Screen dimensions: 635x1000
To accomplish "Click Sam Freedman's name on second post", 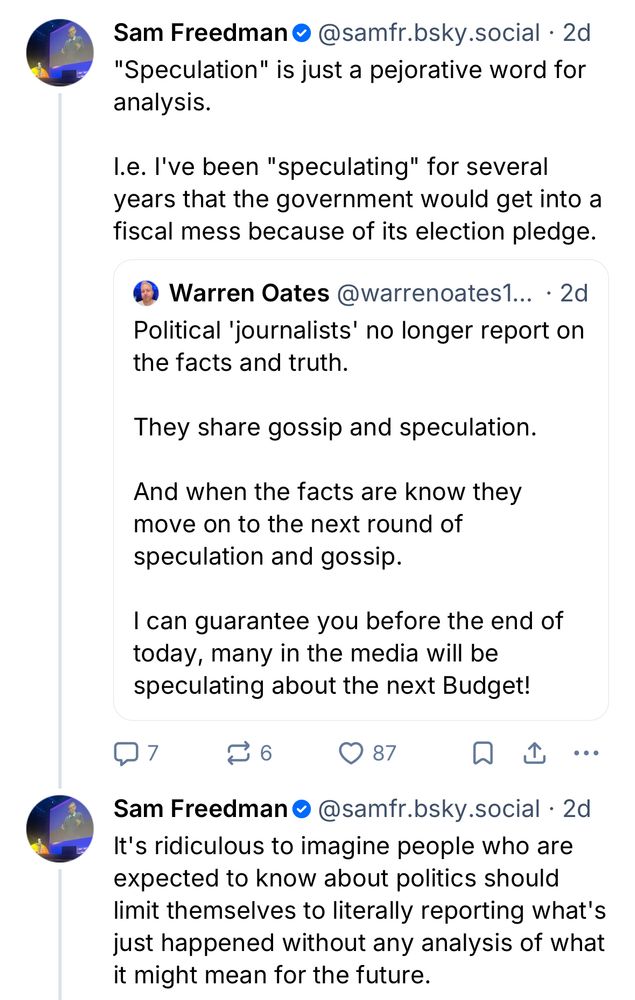I will tap(200, 808).
